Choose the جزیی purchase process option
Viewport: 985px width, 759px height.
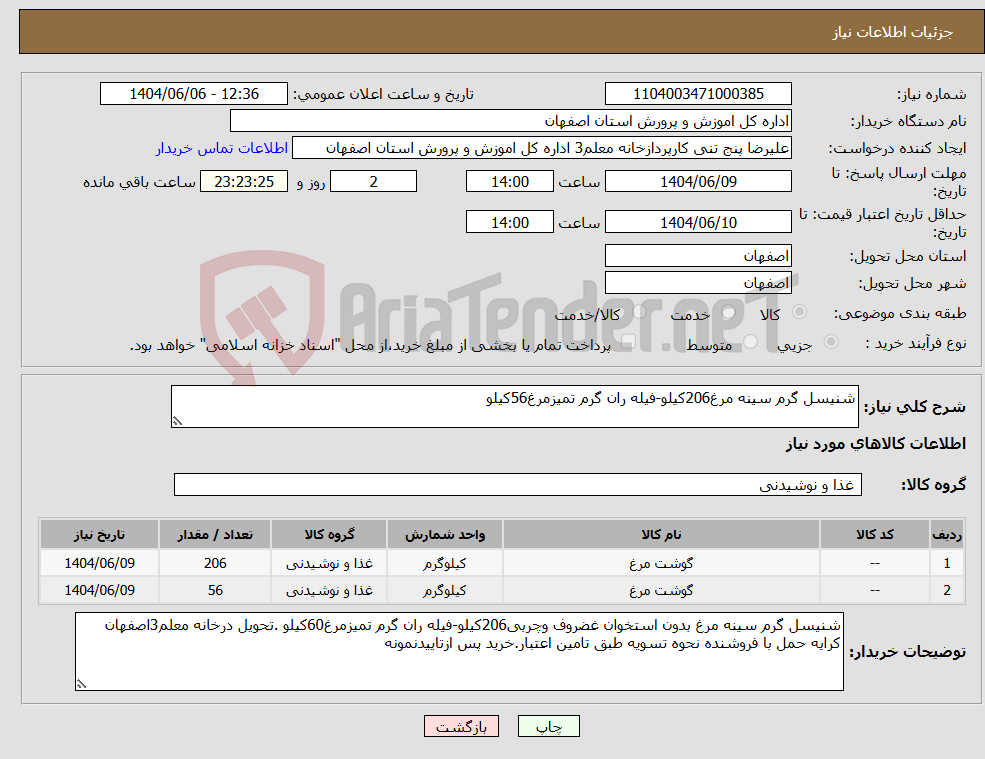(x=833, y=343)
